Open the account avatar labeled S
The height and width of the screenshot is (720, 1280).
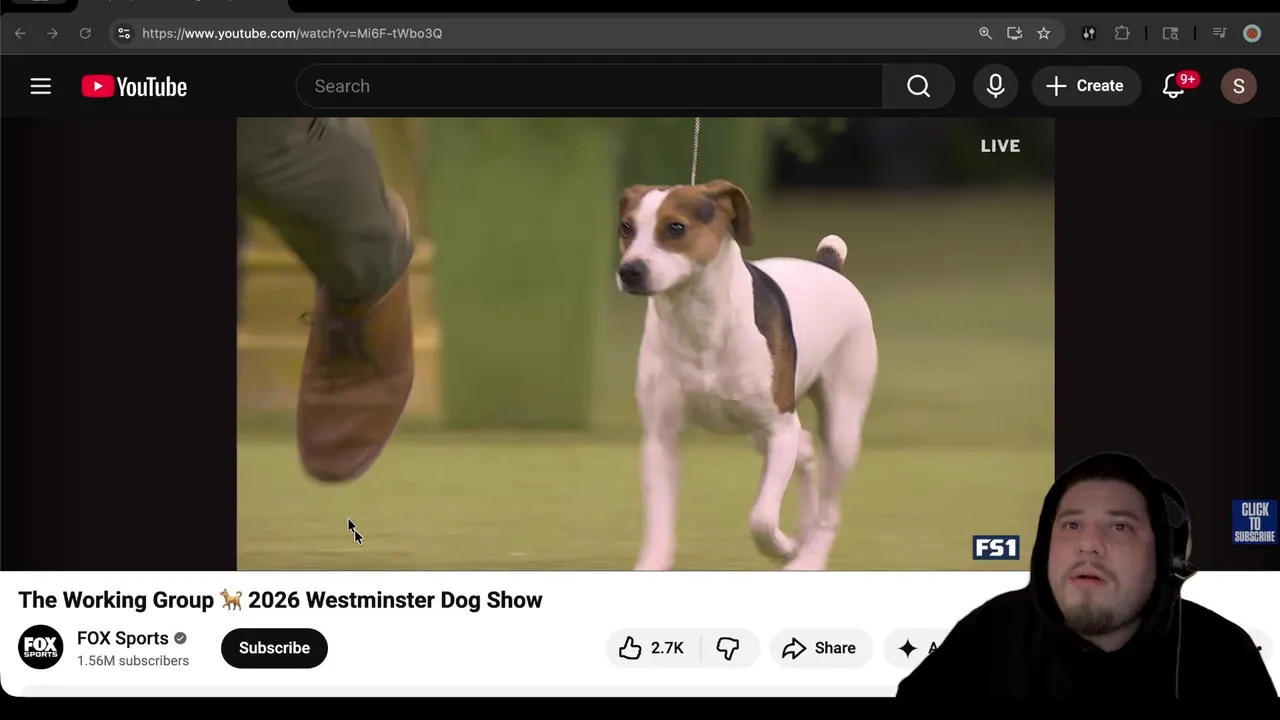point(1238,86)
